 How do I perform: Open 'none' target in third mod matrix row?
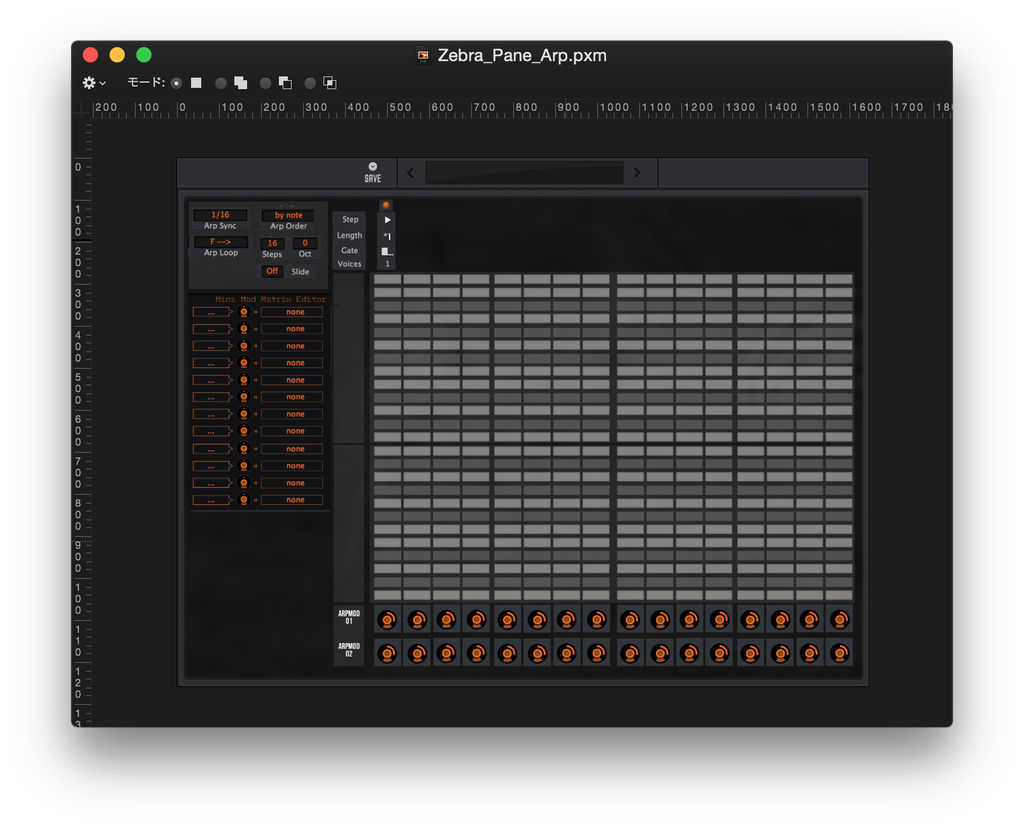pos(292,346)
